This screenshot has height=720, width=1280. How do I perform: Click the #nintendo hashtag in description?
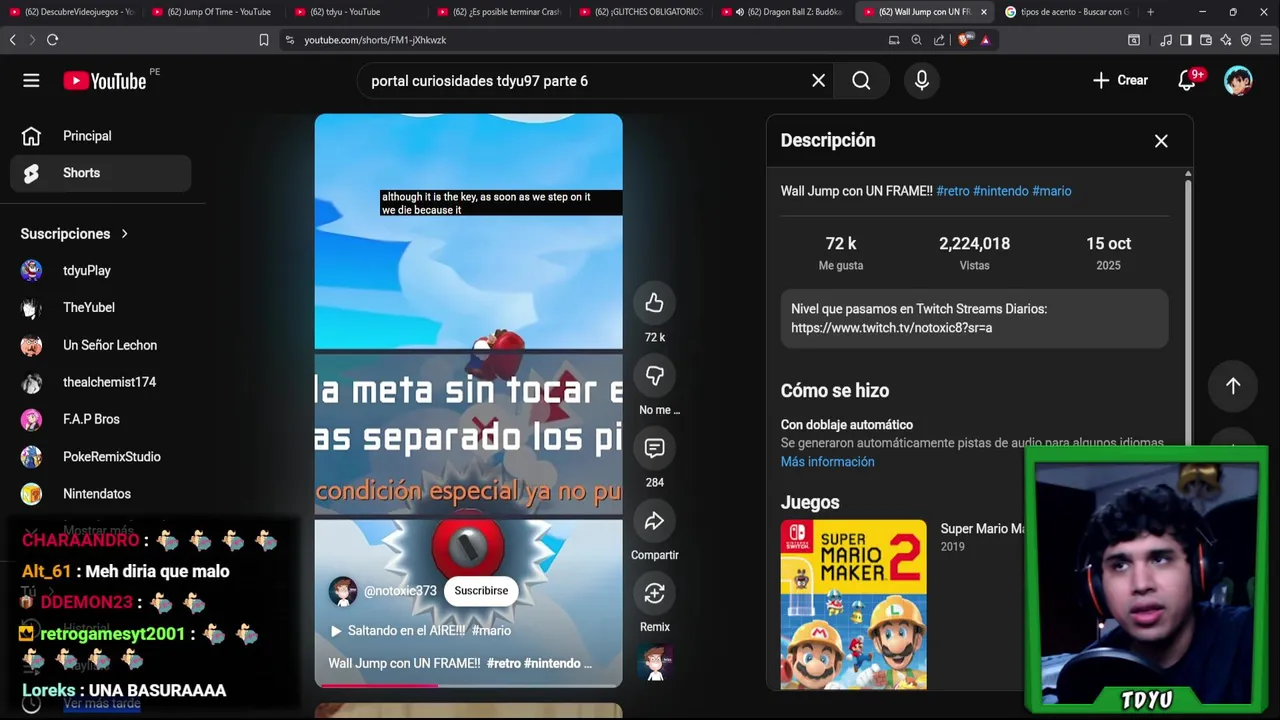1000,191
